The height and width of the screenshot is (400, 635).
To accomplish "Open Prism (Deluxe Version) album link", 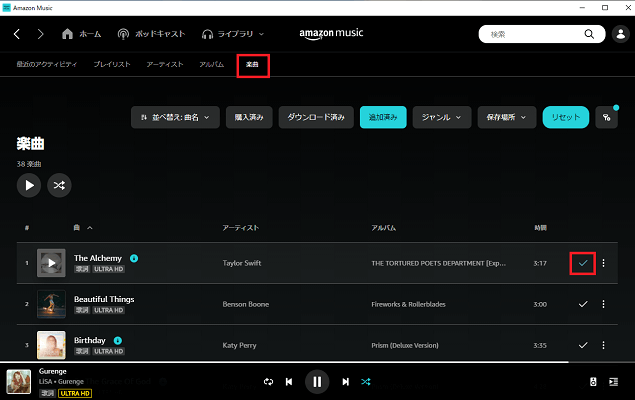I will [405, 345].
